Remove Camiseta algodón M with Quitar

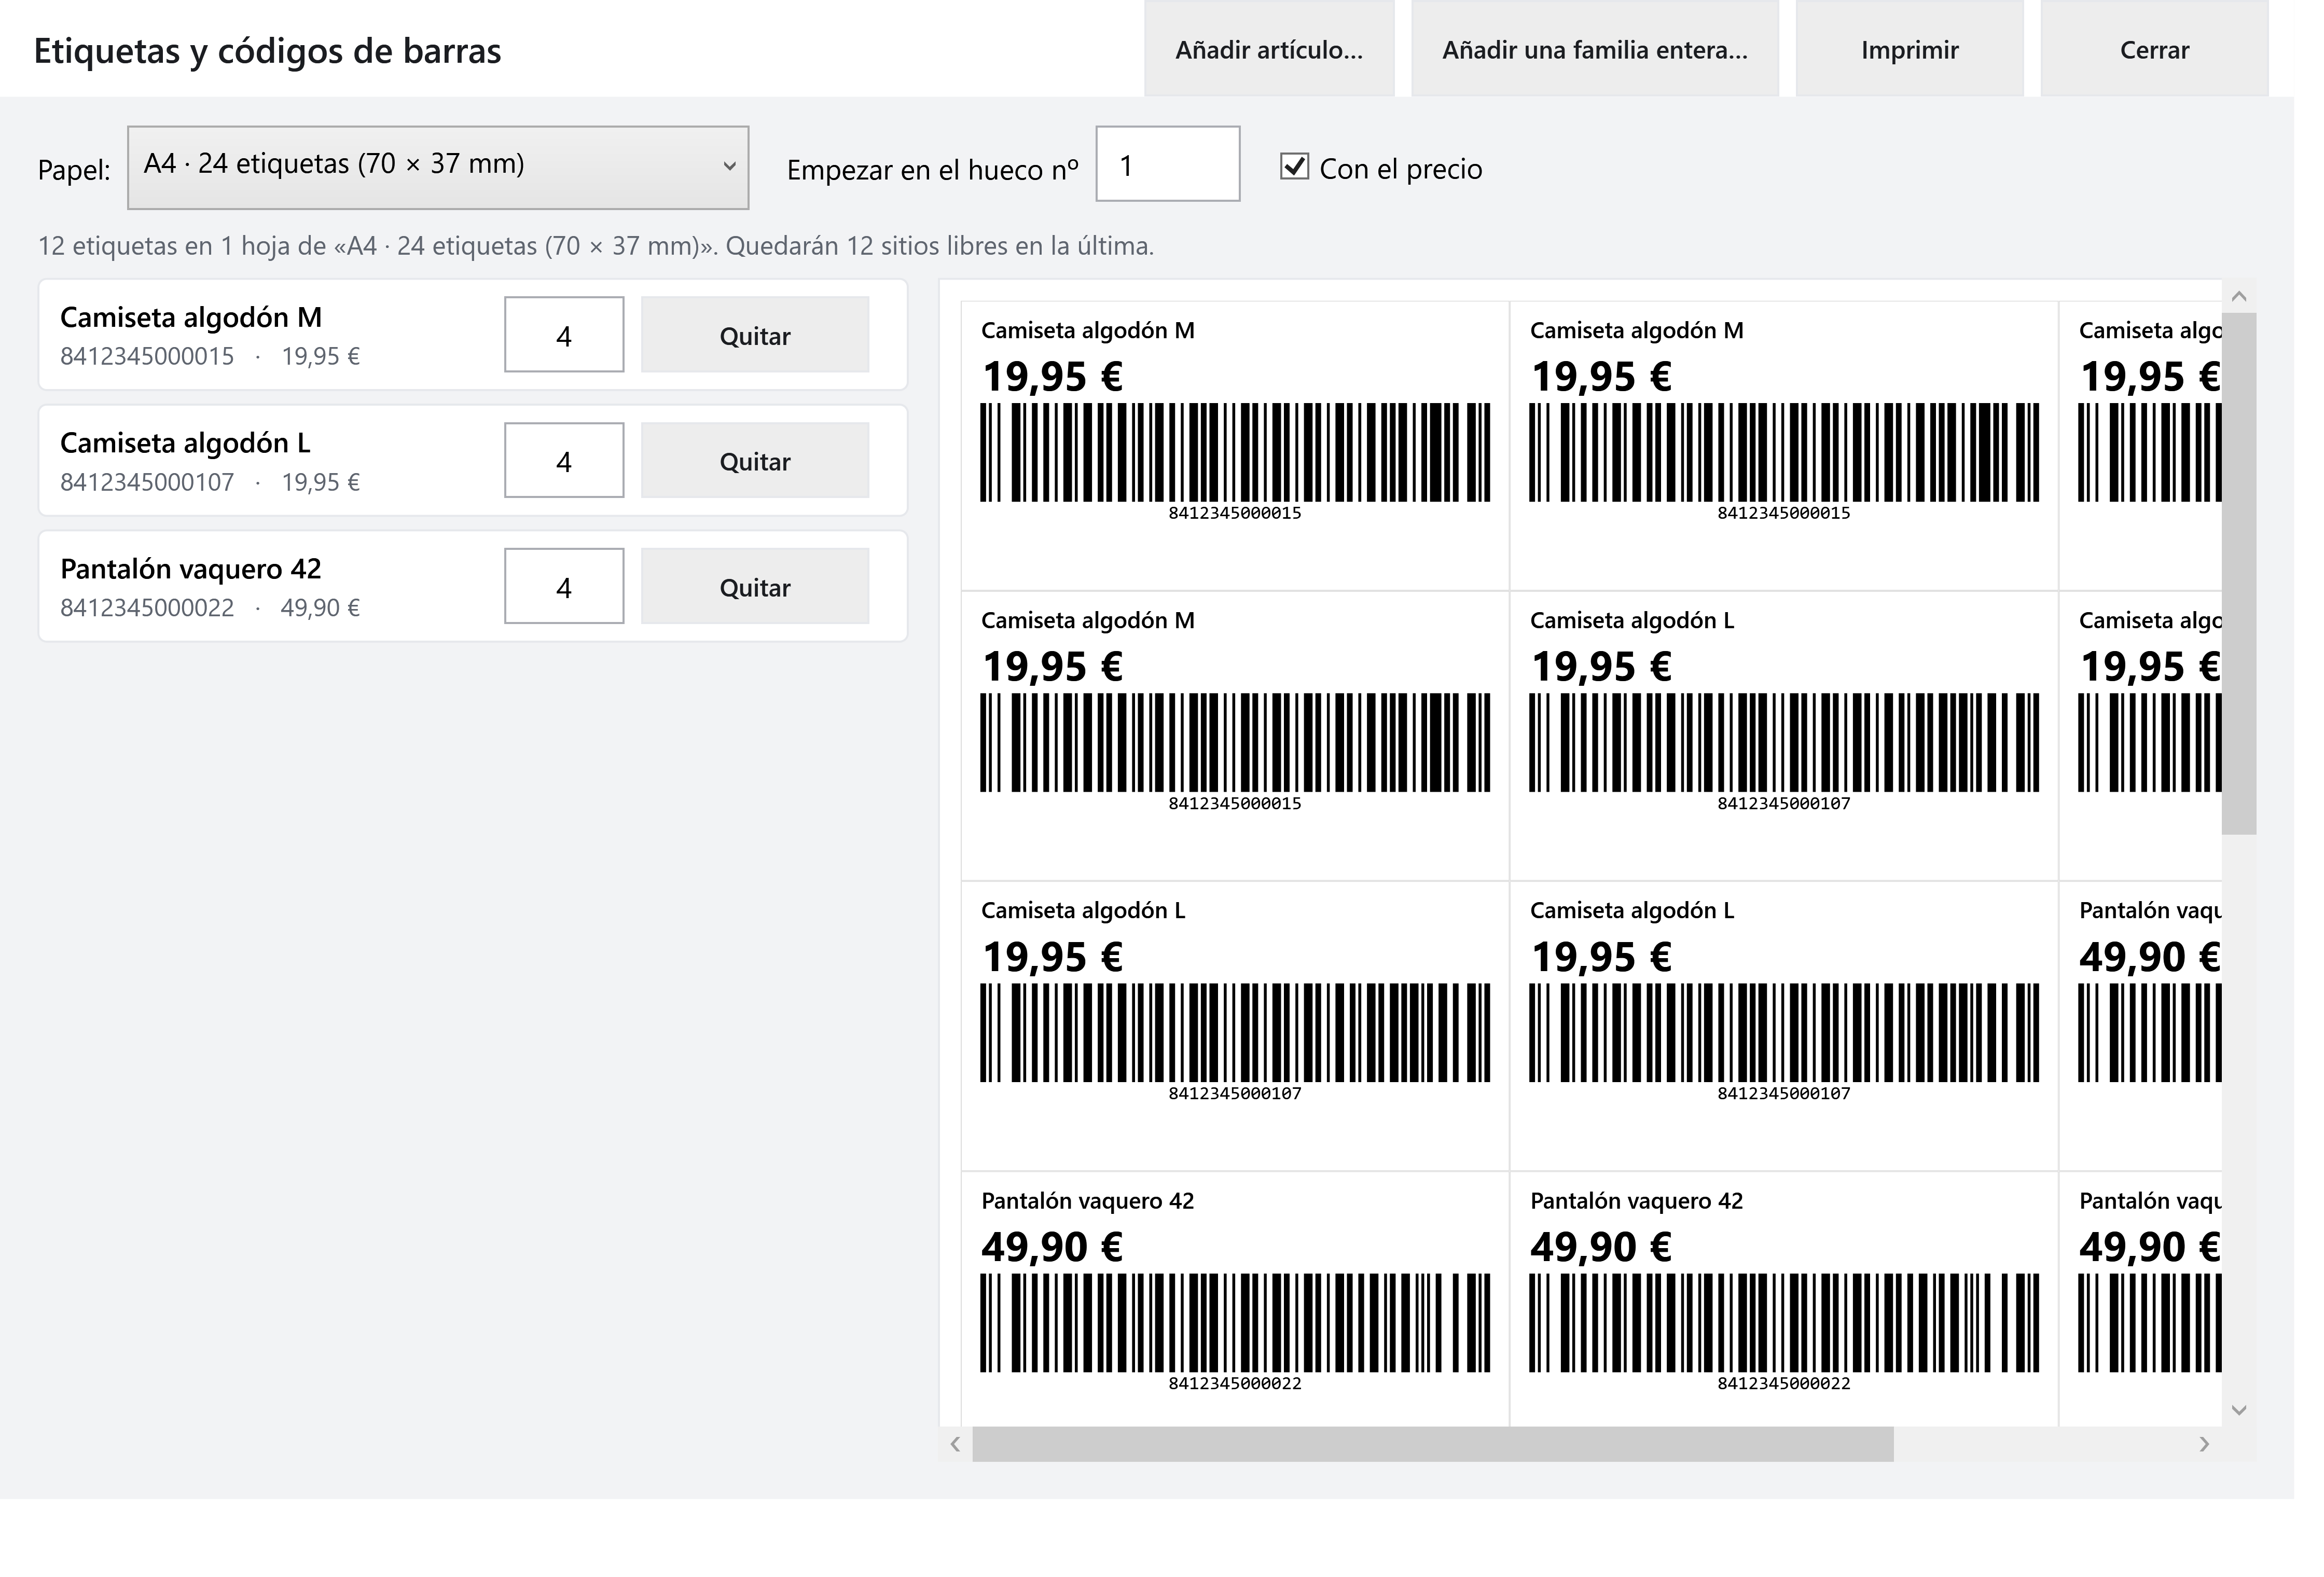(x=755, y=335)
